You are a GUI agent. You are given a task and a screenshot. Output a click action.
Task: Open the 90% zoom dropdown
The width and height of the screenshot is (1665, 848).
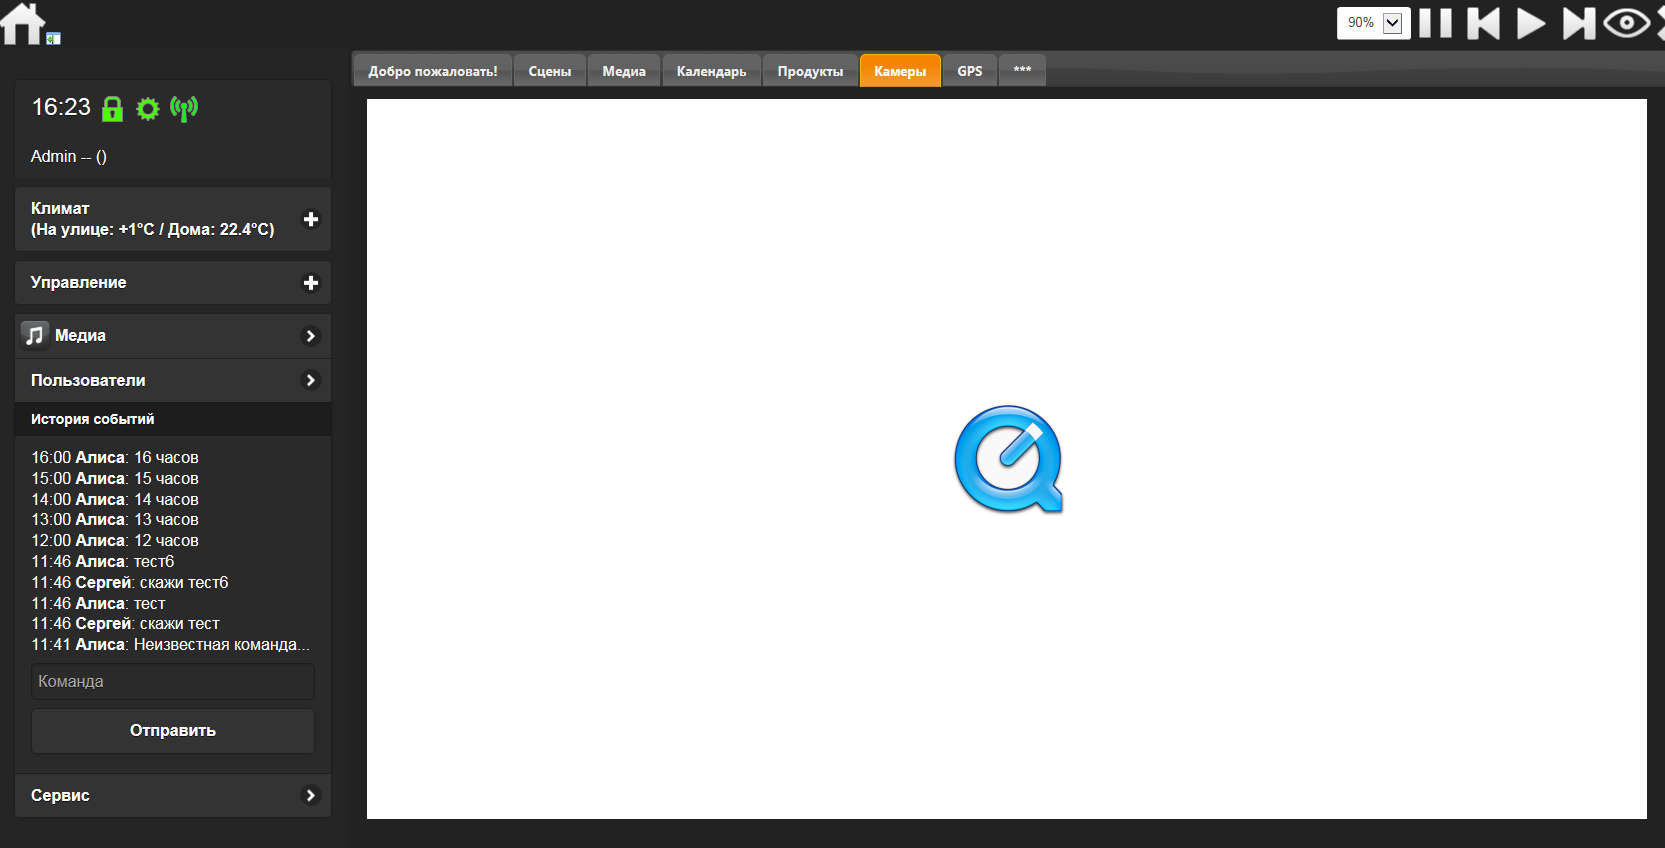pyautogui.click(x=1374, y=23)
